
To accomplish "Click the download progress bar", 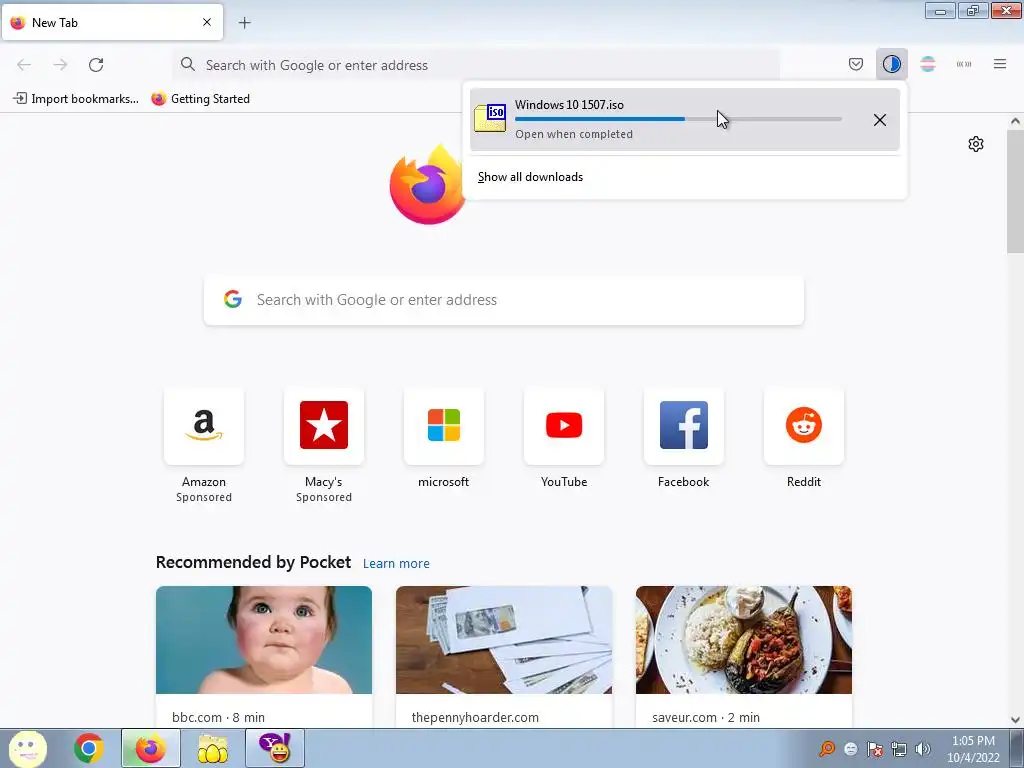I will pos(678,119).
